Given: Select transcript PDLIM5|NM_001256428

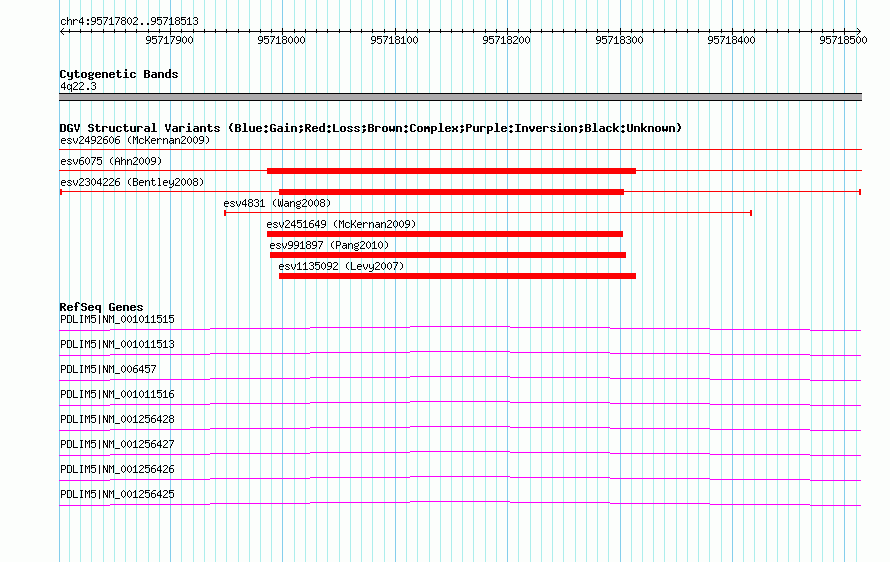Looking at the screenshot, I should [117, 420].
